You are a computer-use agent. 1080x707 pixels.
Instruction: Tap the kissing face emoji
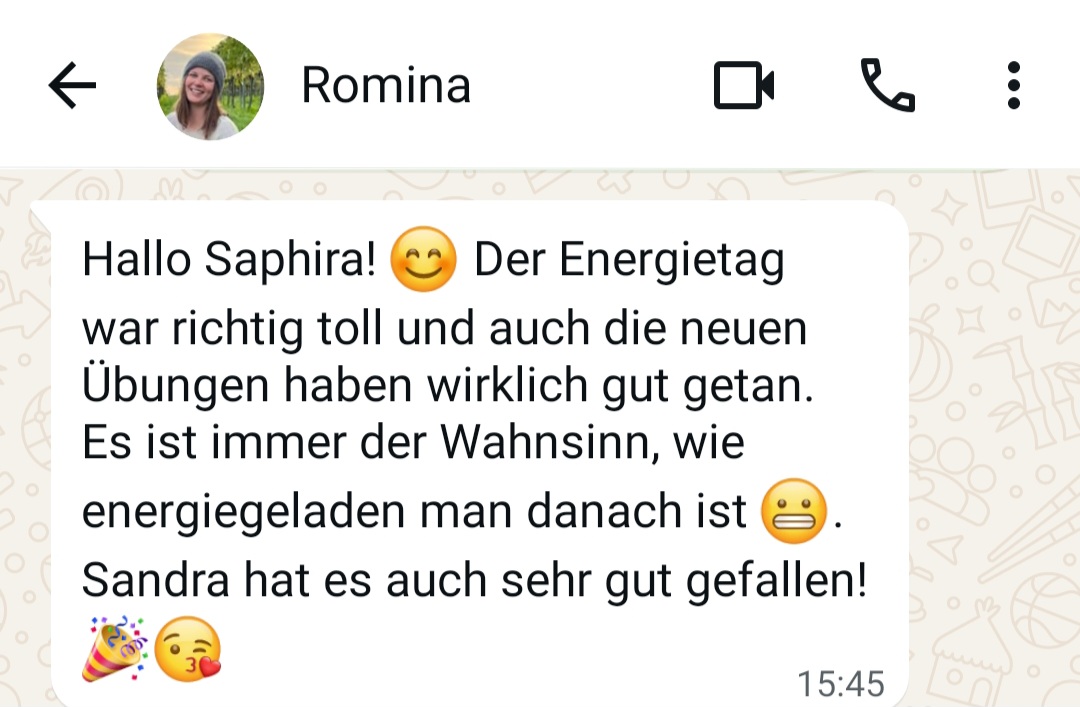point(188,649)
